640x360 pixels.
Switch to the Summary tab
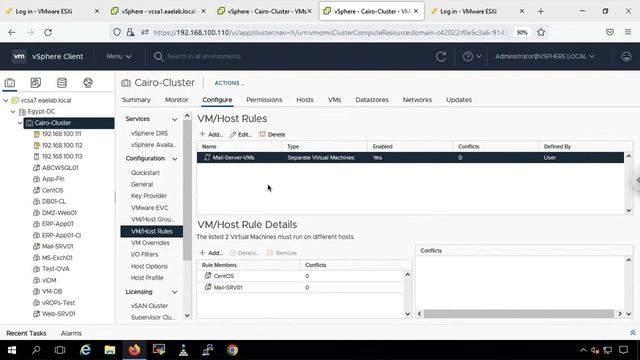136,100
